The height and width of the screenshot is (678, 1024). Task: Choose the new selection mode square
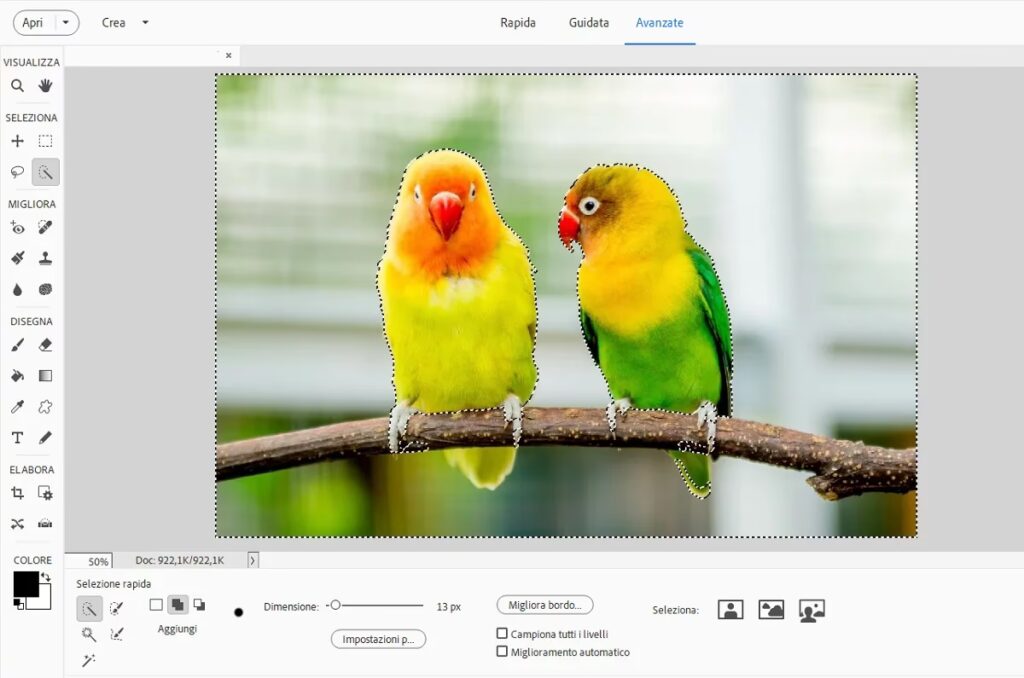pyautogui.click(x=156, y=605)
